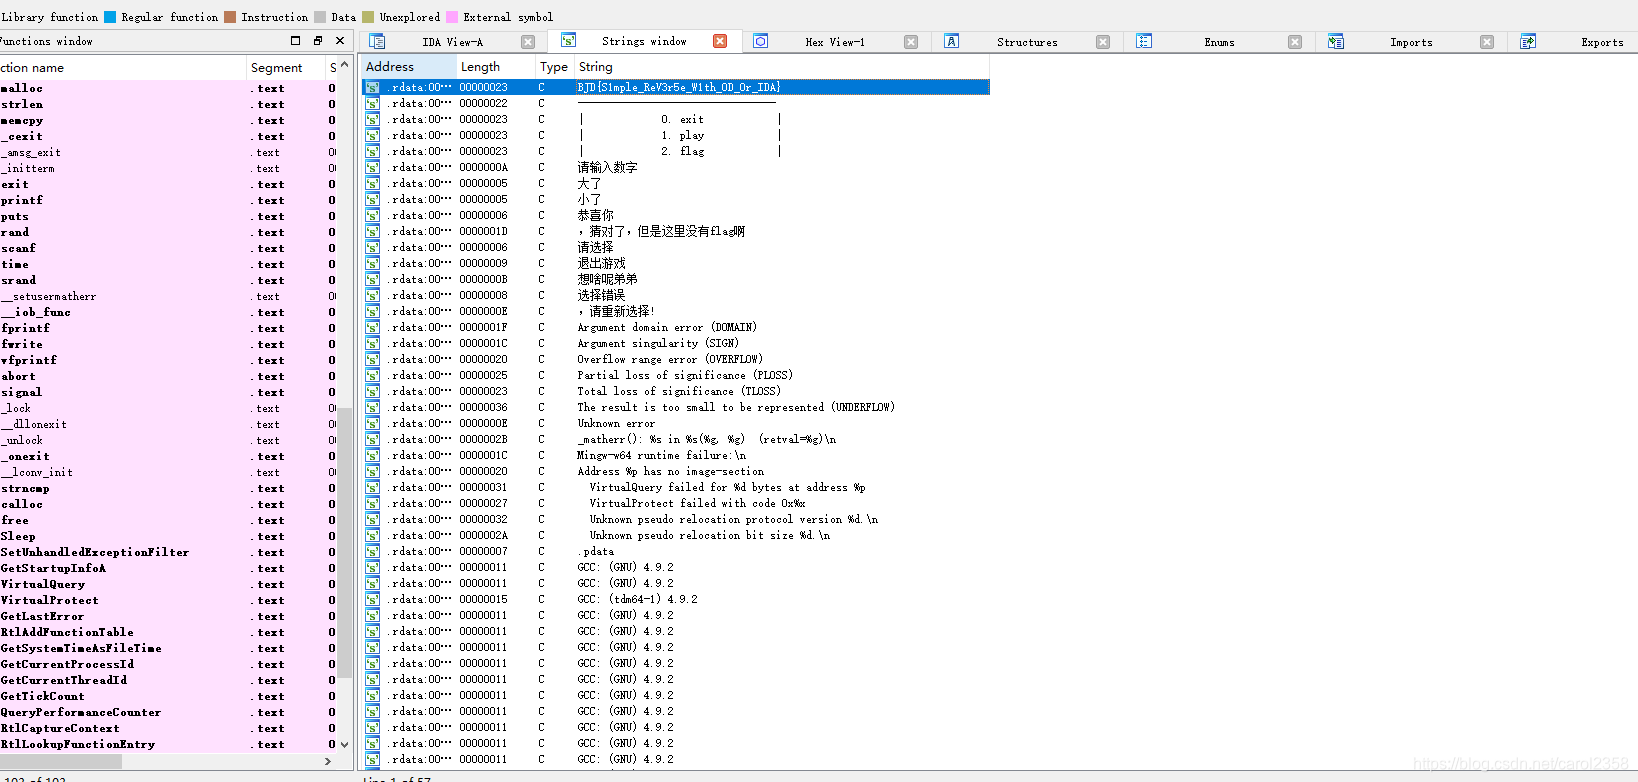Click the Hex View-1 tab icon
This screenshot has width=1638, height=782.
click(x=760, y=41)
